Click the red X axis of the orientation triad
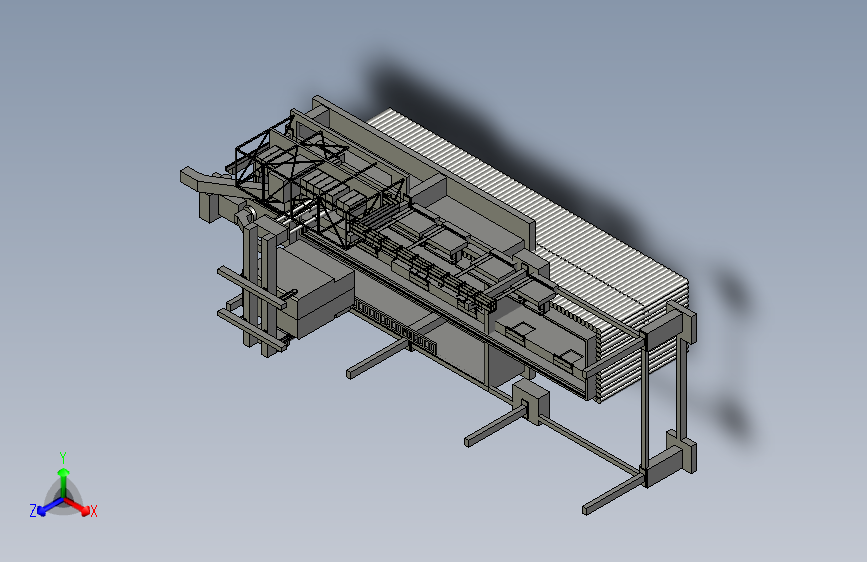Viewport: 867px width, 562px height. tap(81, 507)
